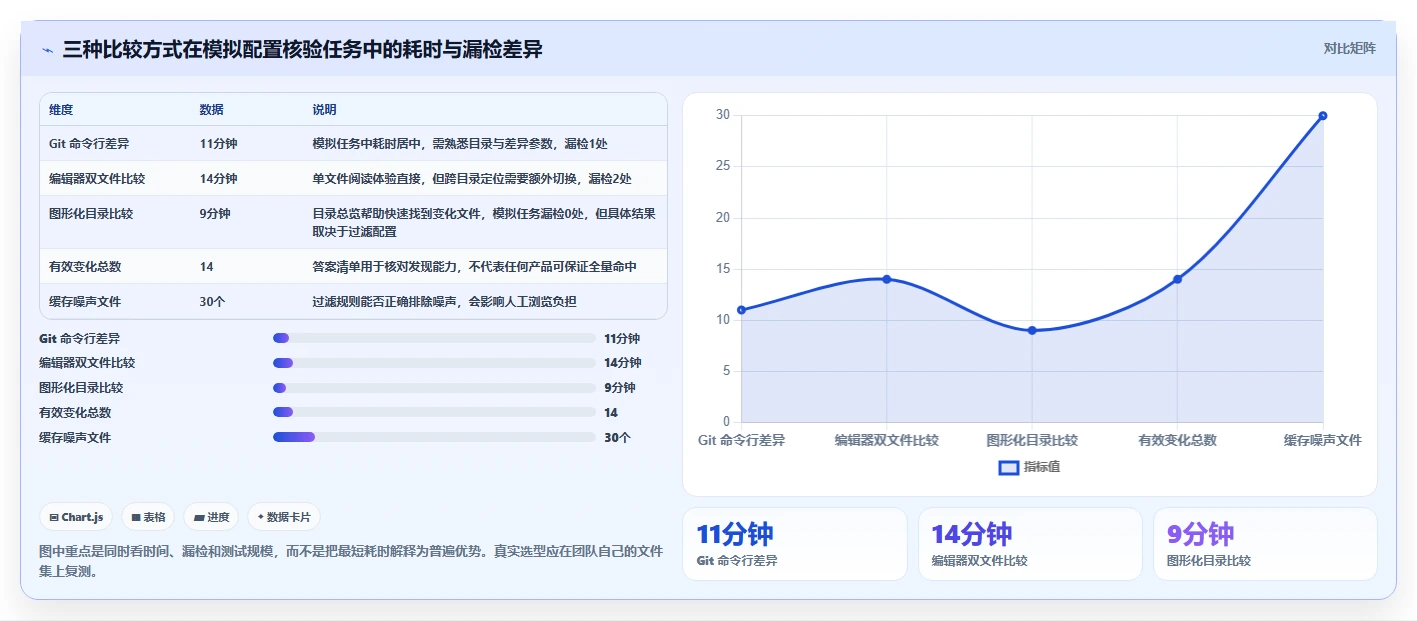Viewport: 1417px width, 621px height.
Task: Click the 维度 table column header
Action: pyautogui.click(x=61, y=110)
